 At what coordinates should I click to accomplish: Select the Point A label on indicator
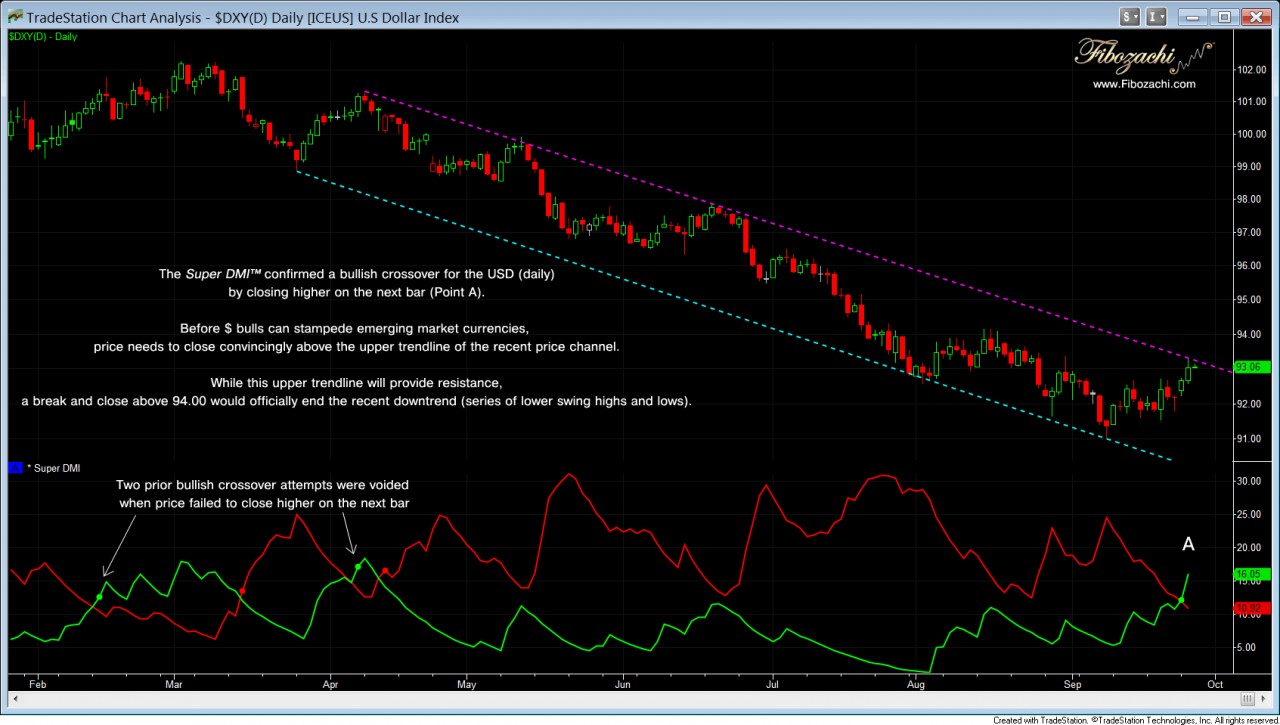(x=1188, y=545)
